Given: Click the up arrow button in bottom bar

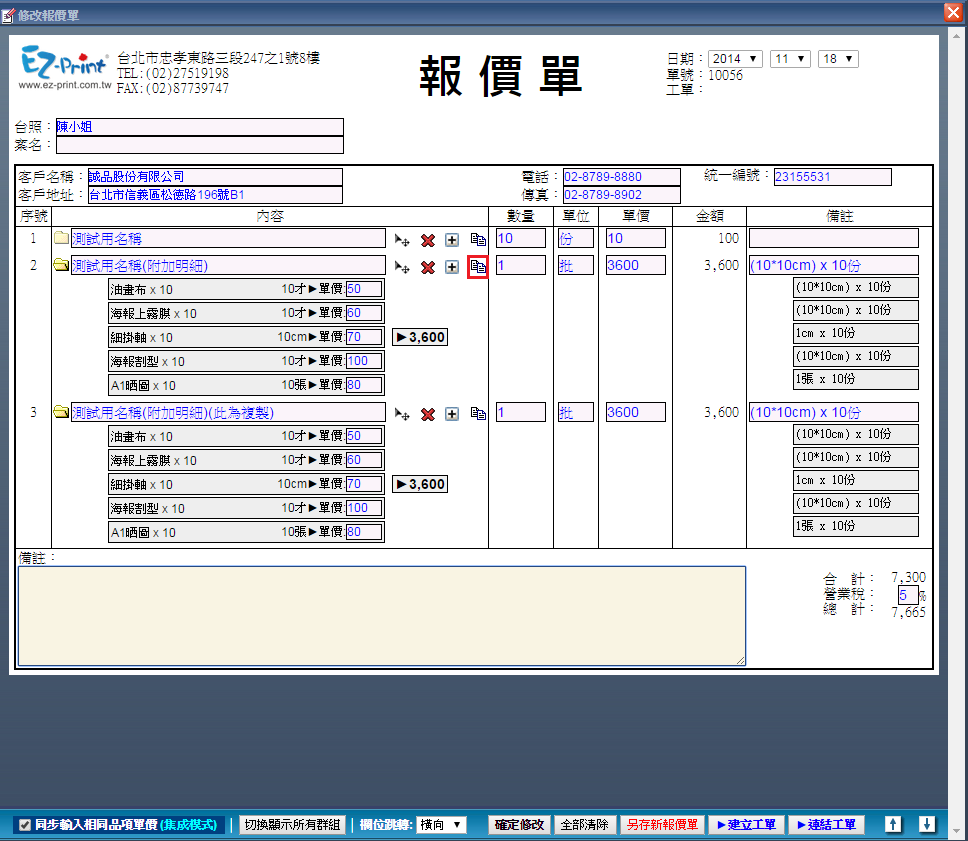Looking at the screenshot, I should point(894,825).
